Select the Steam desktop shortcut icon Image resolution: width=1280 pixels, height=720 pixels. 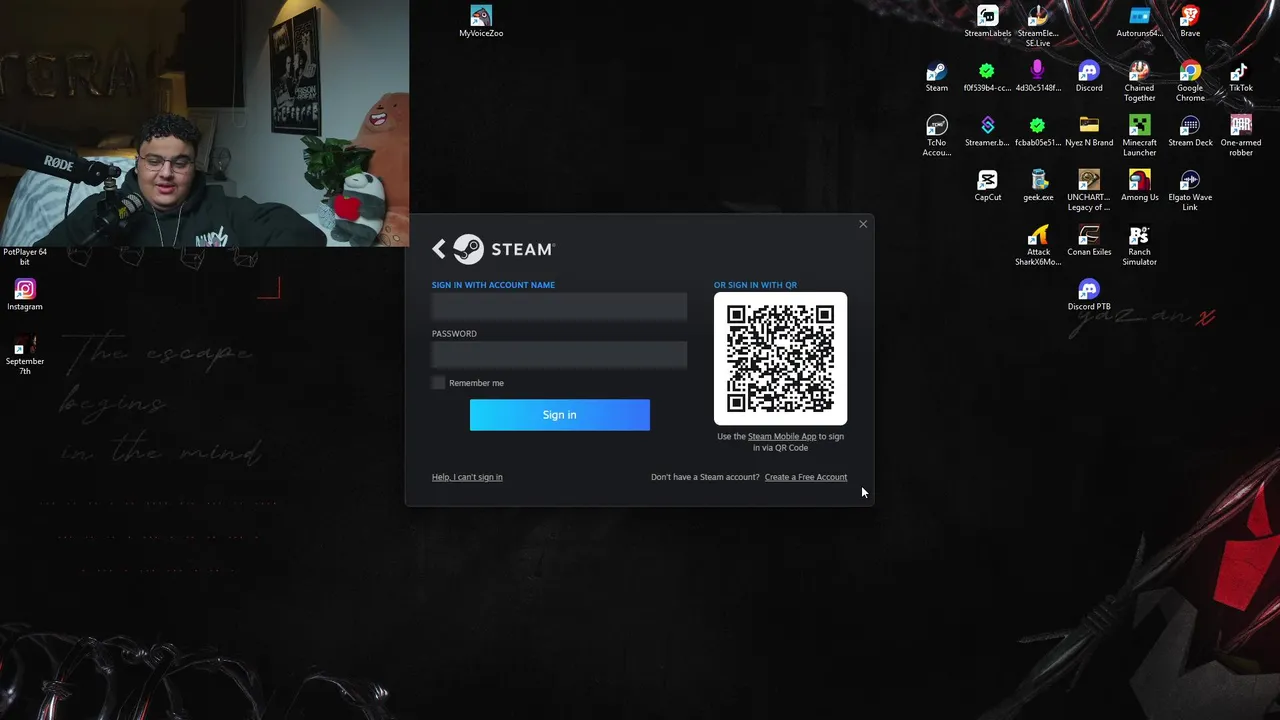pos(937,76)
